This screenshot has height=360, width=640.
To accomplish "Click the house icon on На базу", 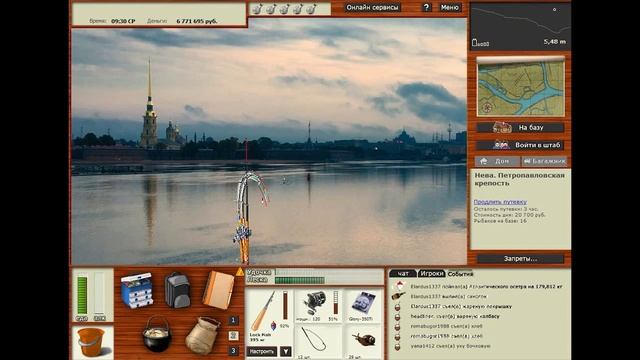I will tap(502, 127).
